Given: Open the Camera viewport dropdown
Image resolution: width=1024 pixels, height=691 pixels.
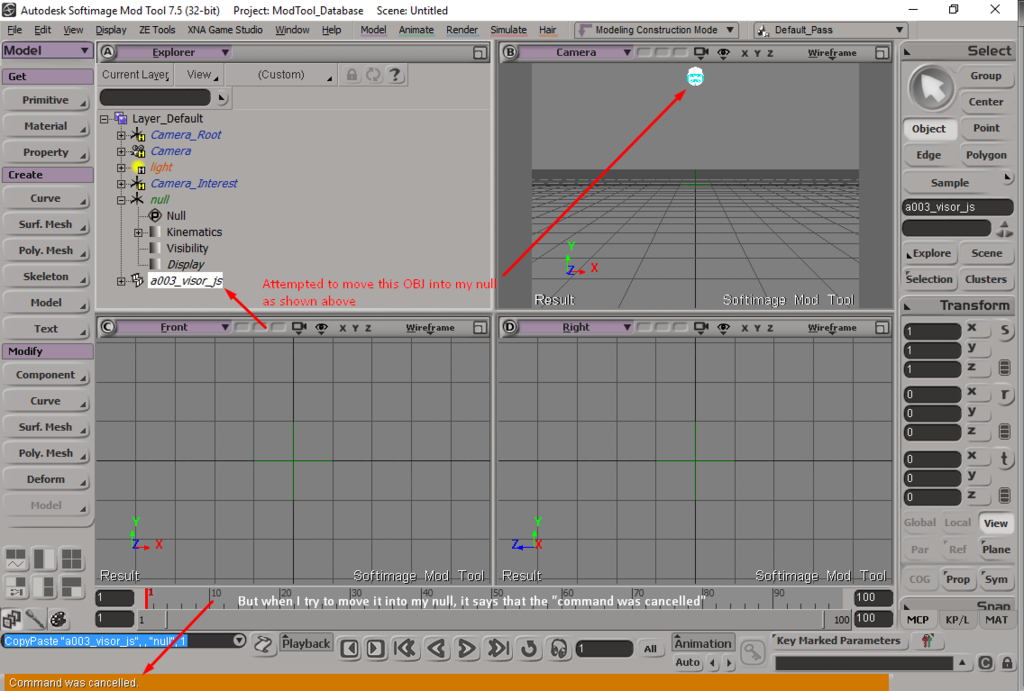Looking at the screenshot, I should [x=575, y=52].
